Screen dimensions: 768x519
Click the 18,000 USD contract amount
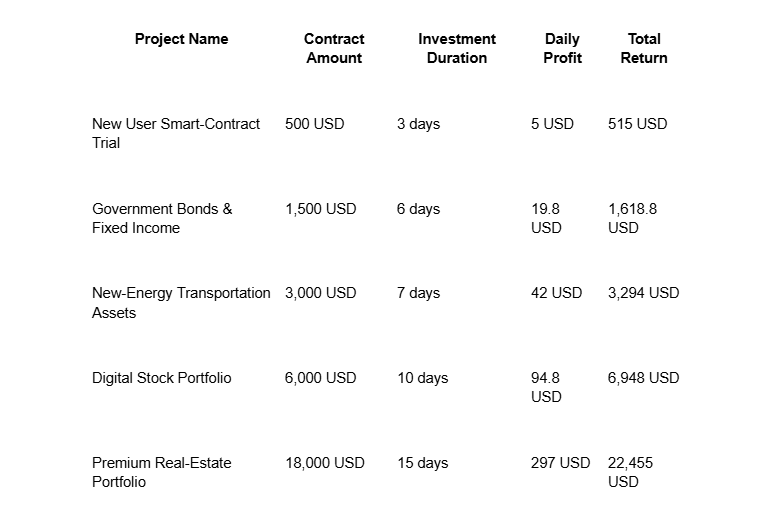coord(325,463)
